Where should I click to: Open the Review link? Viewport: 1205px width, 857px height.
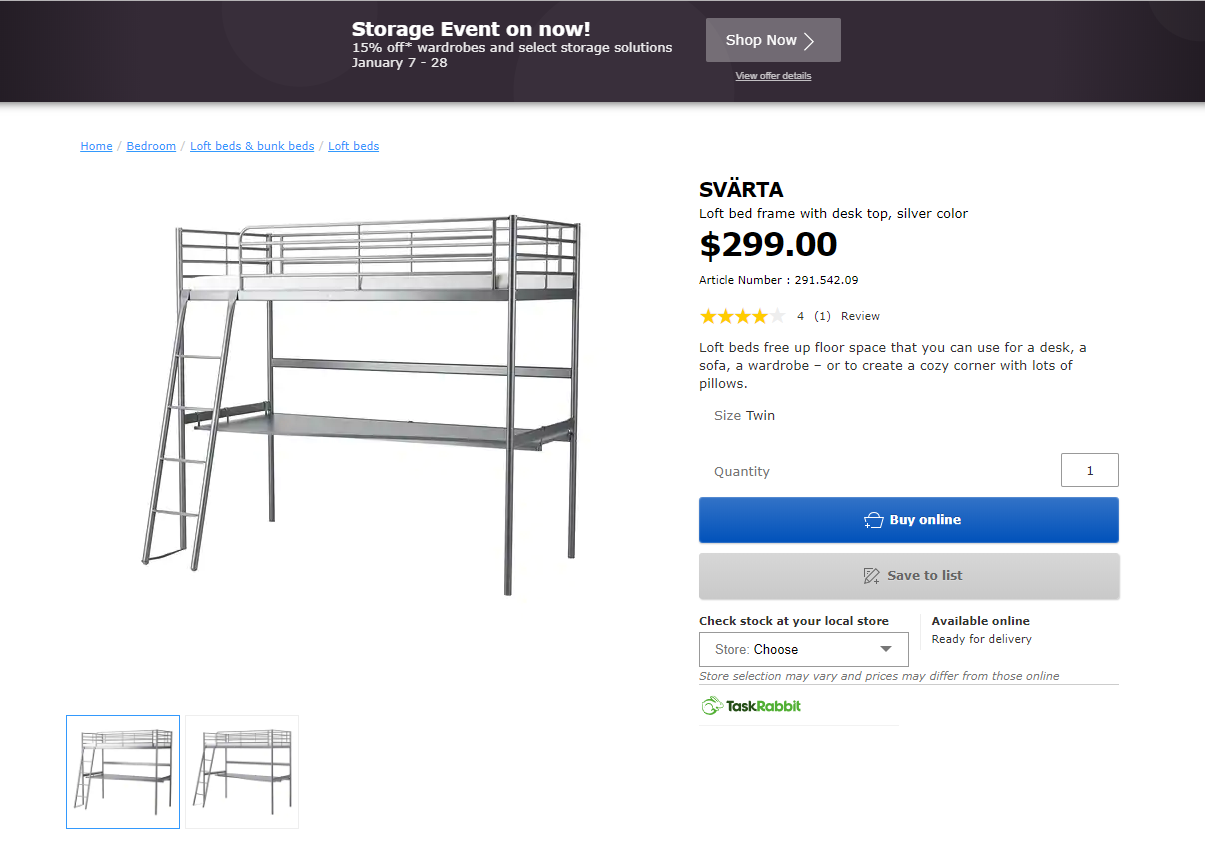(x=860, y=316)
